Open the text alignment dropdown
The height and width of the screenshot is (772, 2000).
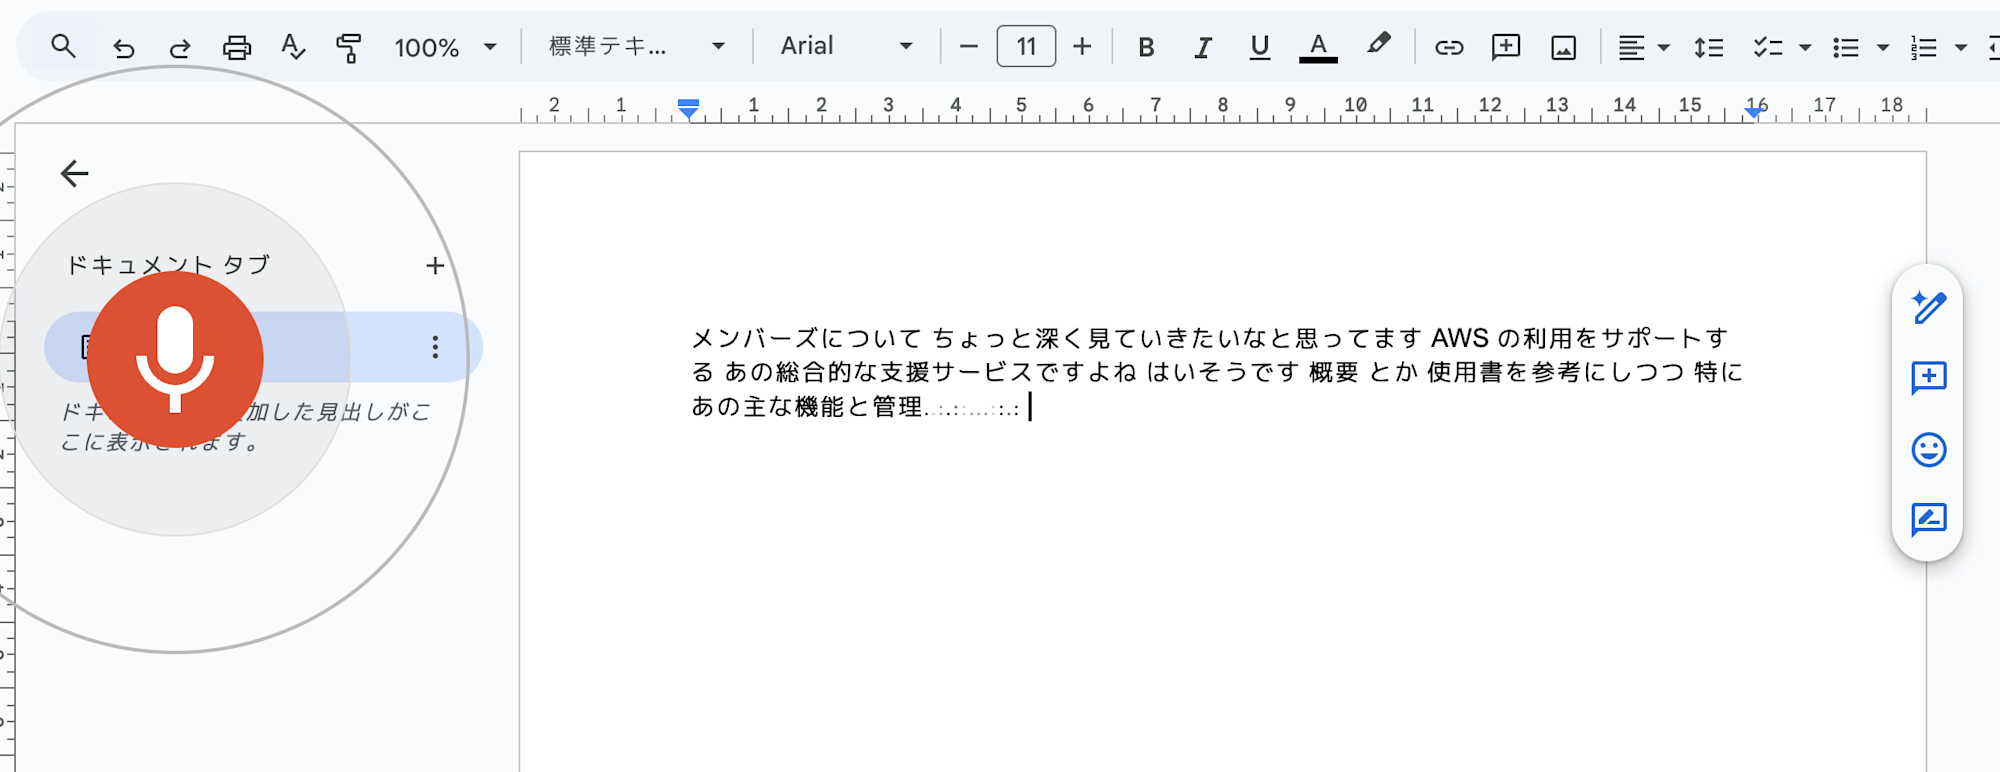[x=1644, y=47]
